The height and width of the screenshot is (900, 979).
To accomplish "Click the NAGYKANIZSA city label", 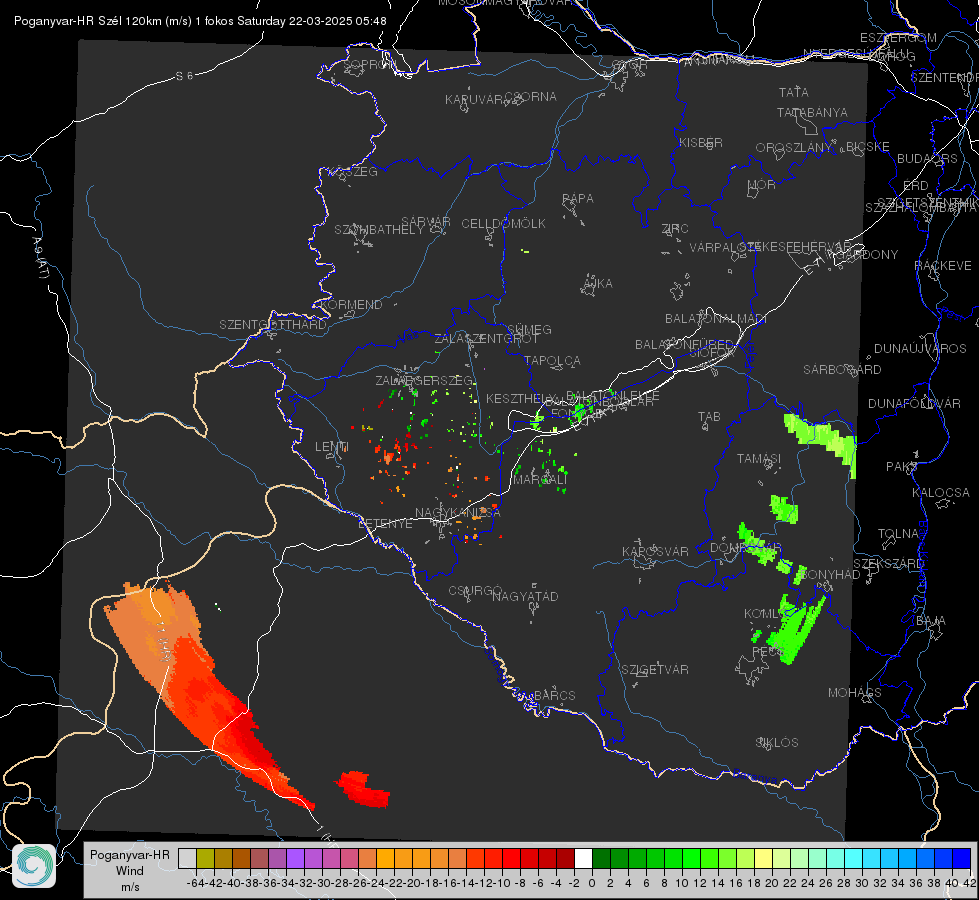I will tap(458, 513).
